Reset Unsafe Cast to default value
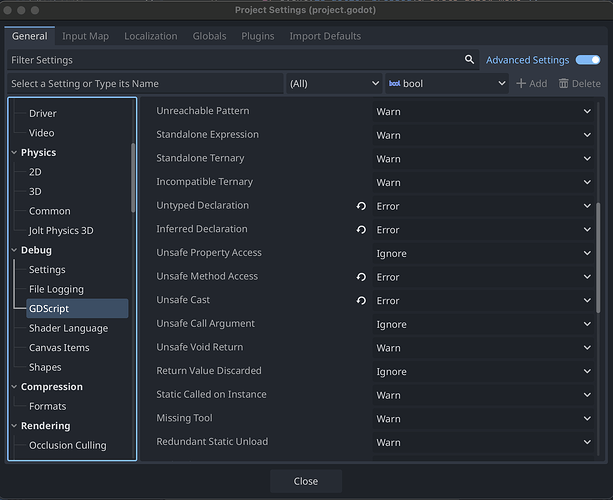 pos(361,300)
